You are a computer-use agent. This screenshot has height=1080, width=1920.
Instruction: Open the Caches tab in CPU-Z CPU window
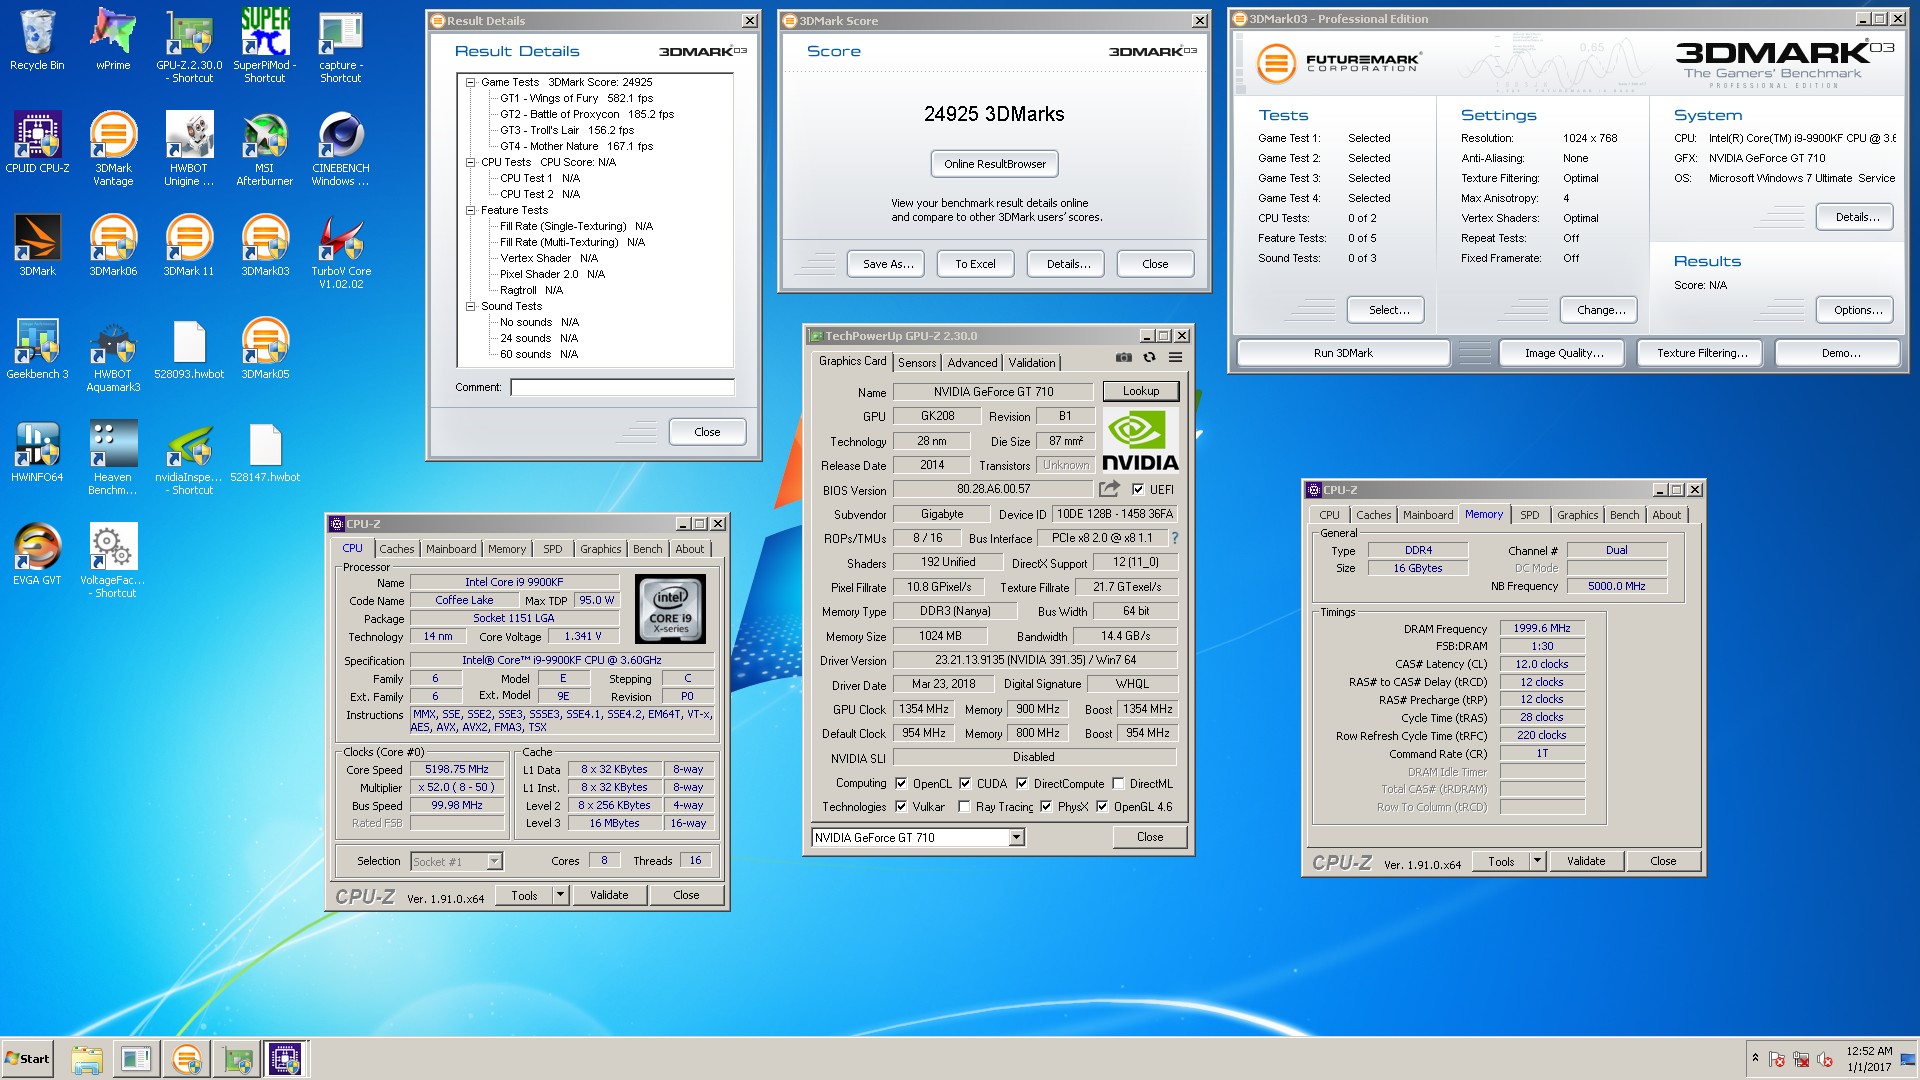pos(396,549)
